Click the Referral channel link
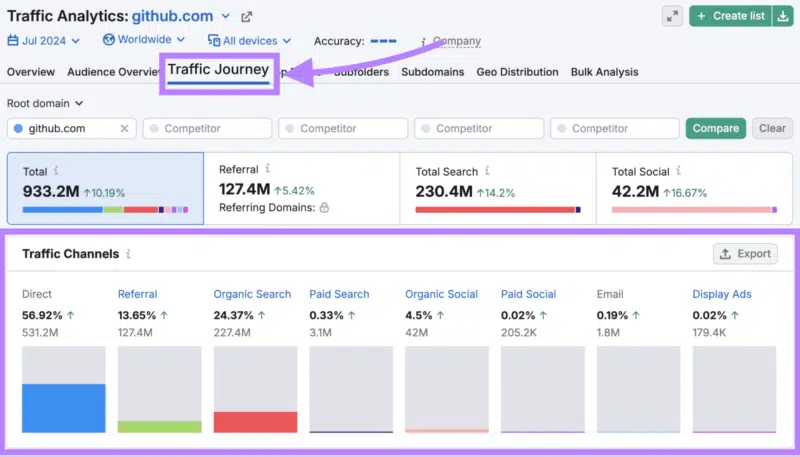 pyautogui.click(x=137, y=294)
